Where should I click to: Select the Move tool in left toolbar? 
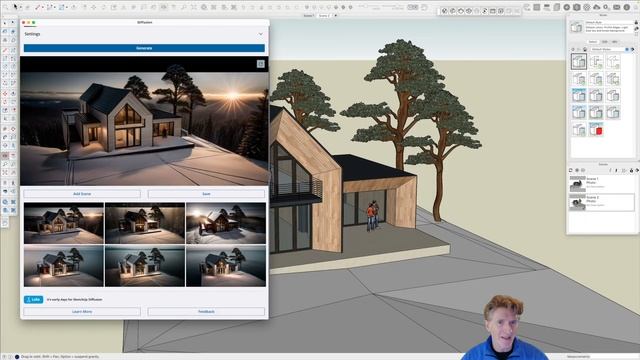5,93
